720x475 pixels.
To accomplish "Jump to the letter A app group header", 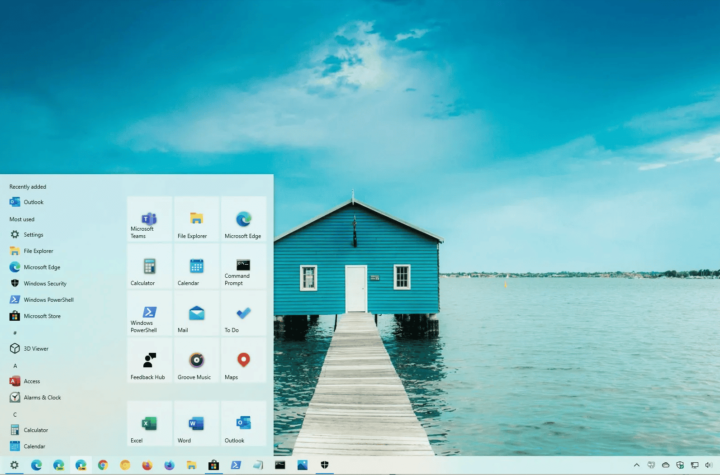I will (x=14, y=365).
